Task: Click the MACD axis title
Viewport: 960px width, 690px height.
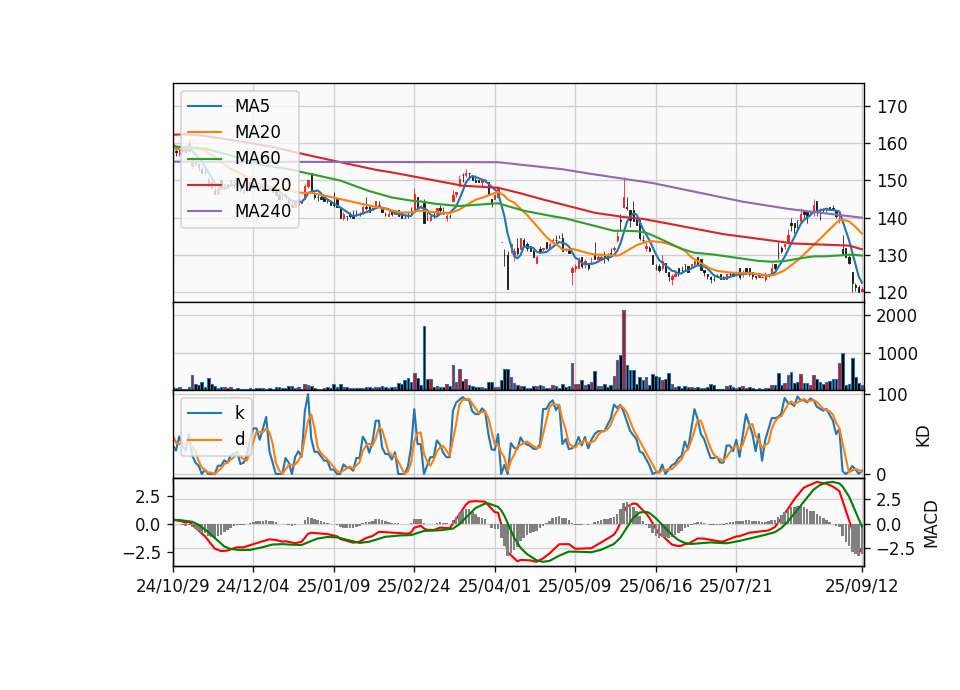Action: (931, 524)
